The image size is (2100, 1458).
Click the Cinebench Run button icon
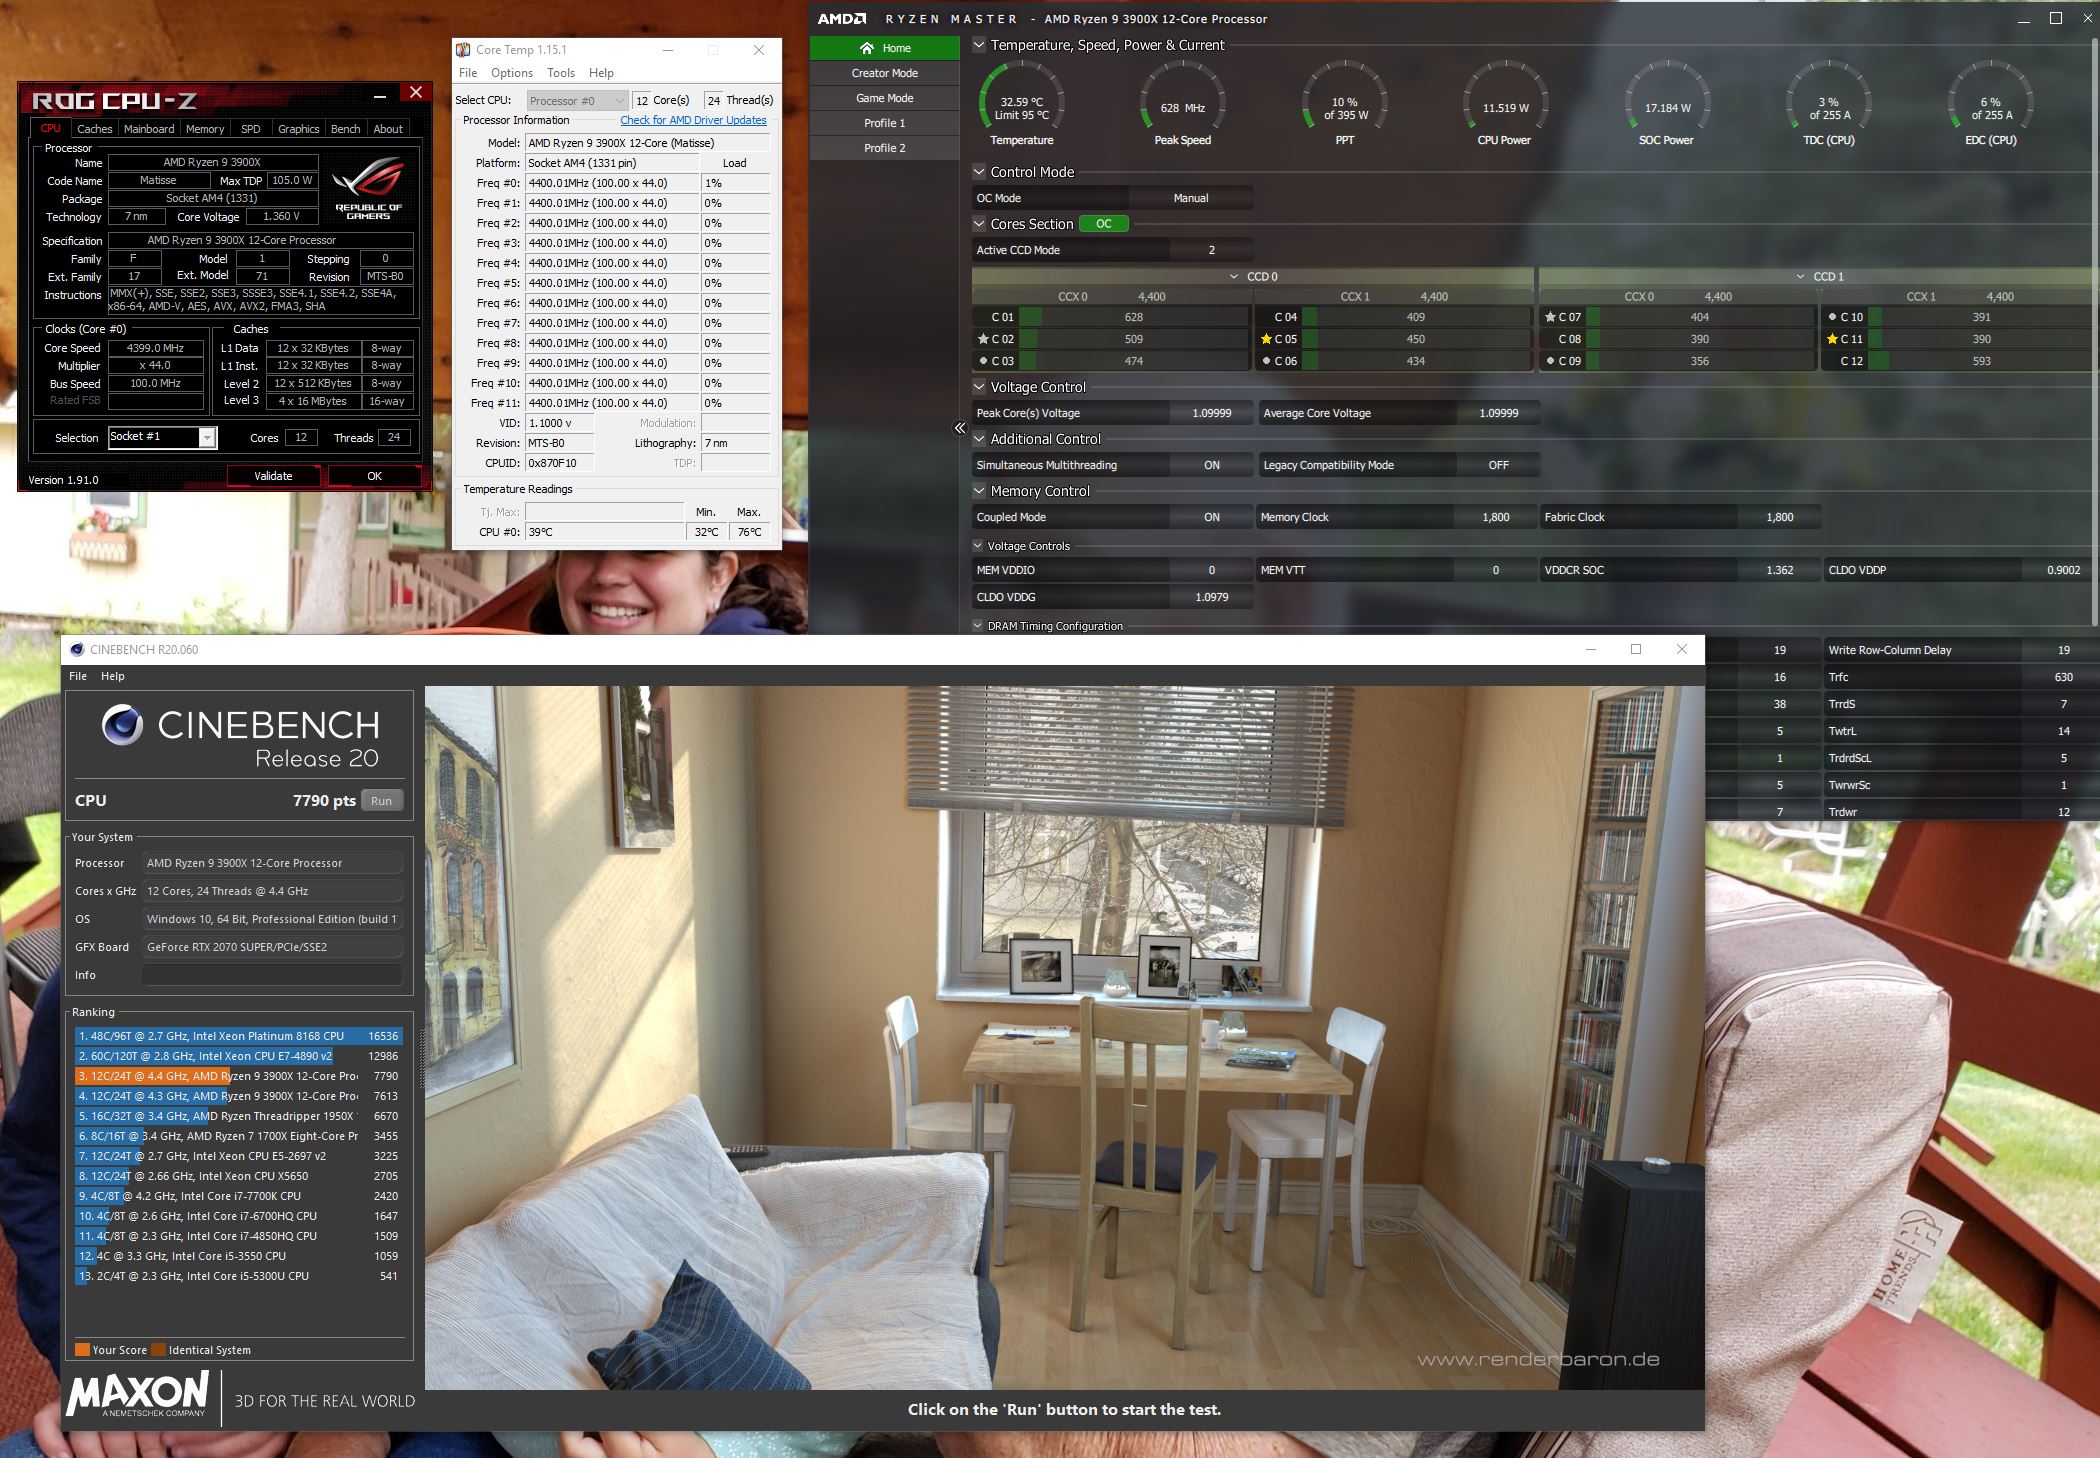click(388, 801)
